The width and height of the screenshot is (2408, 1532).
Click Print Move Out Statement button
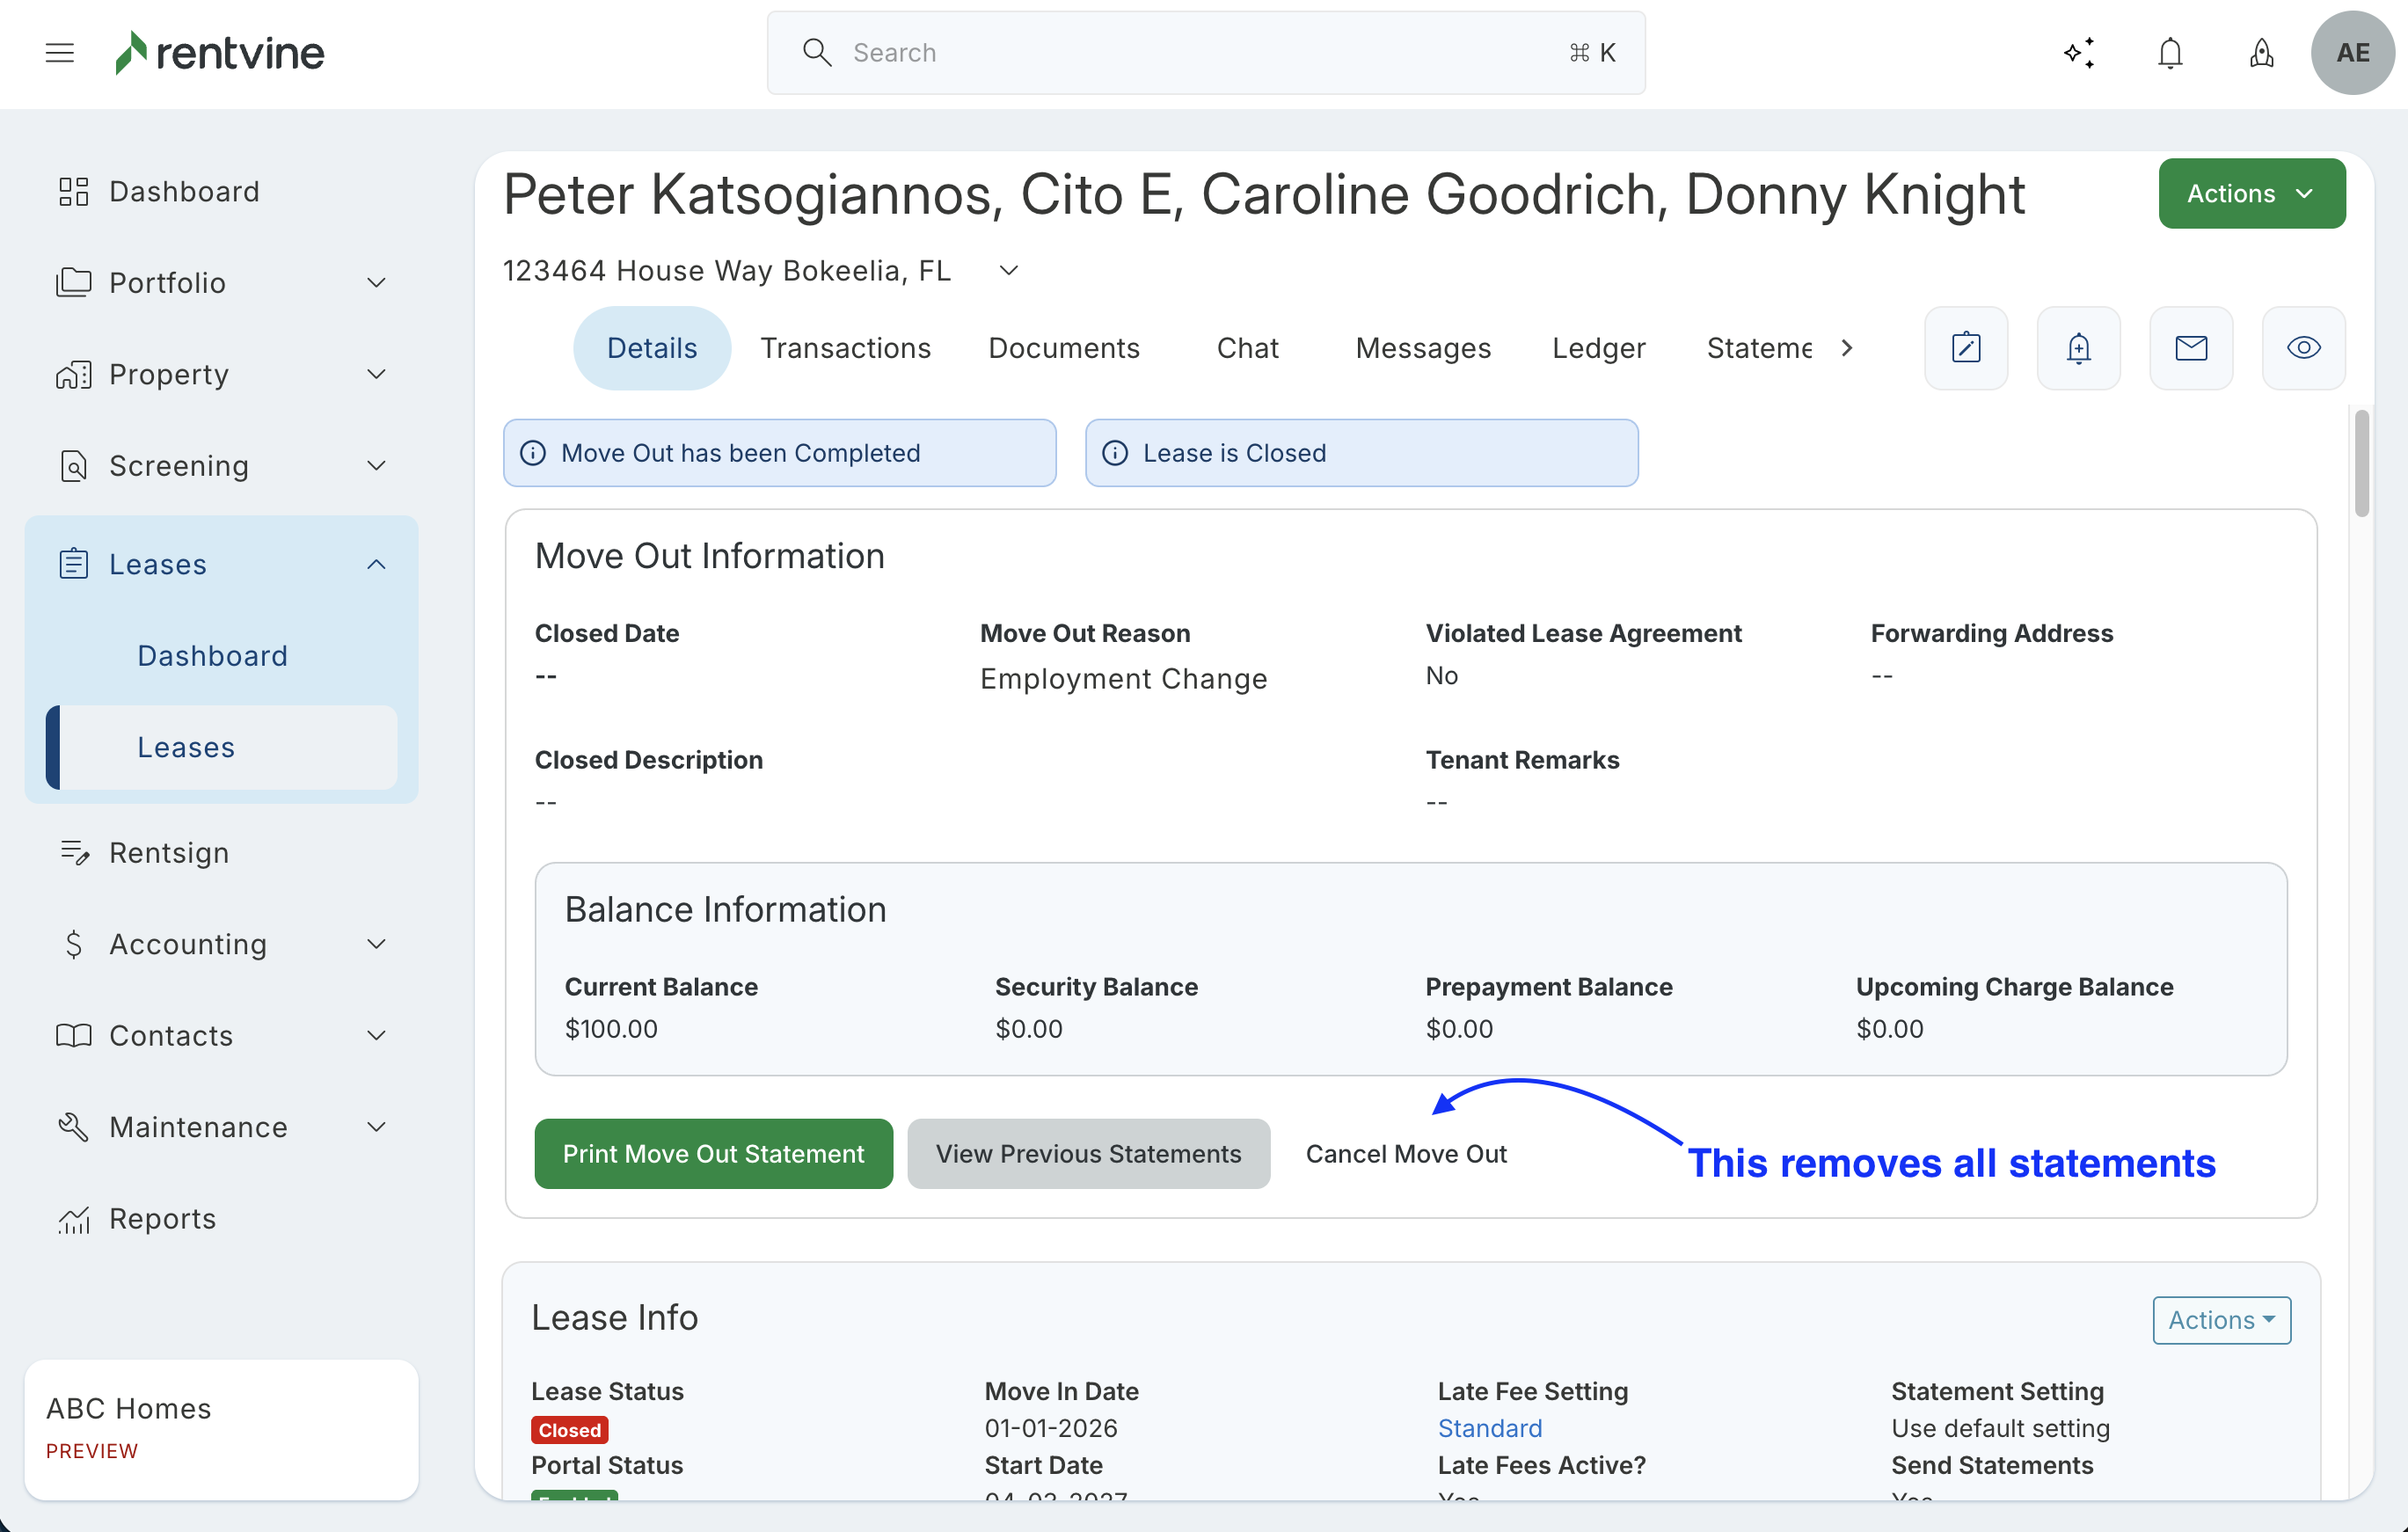(x=713, y=1154)
